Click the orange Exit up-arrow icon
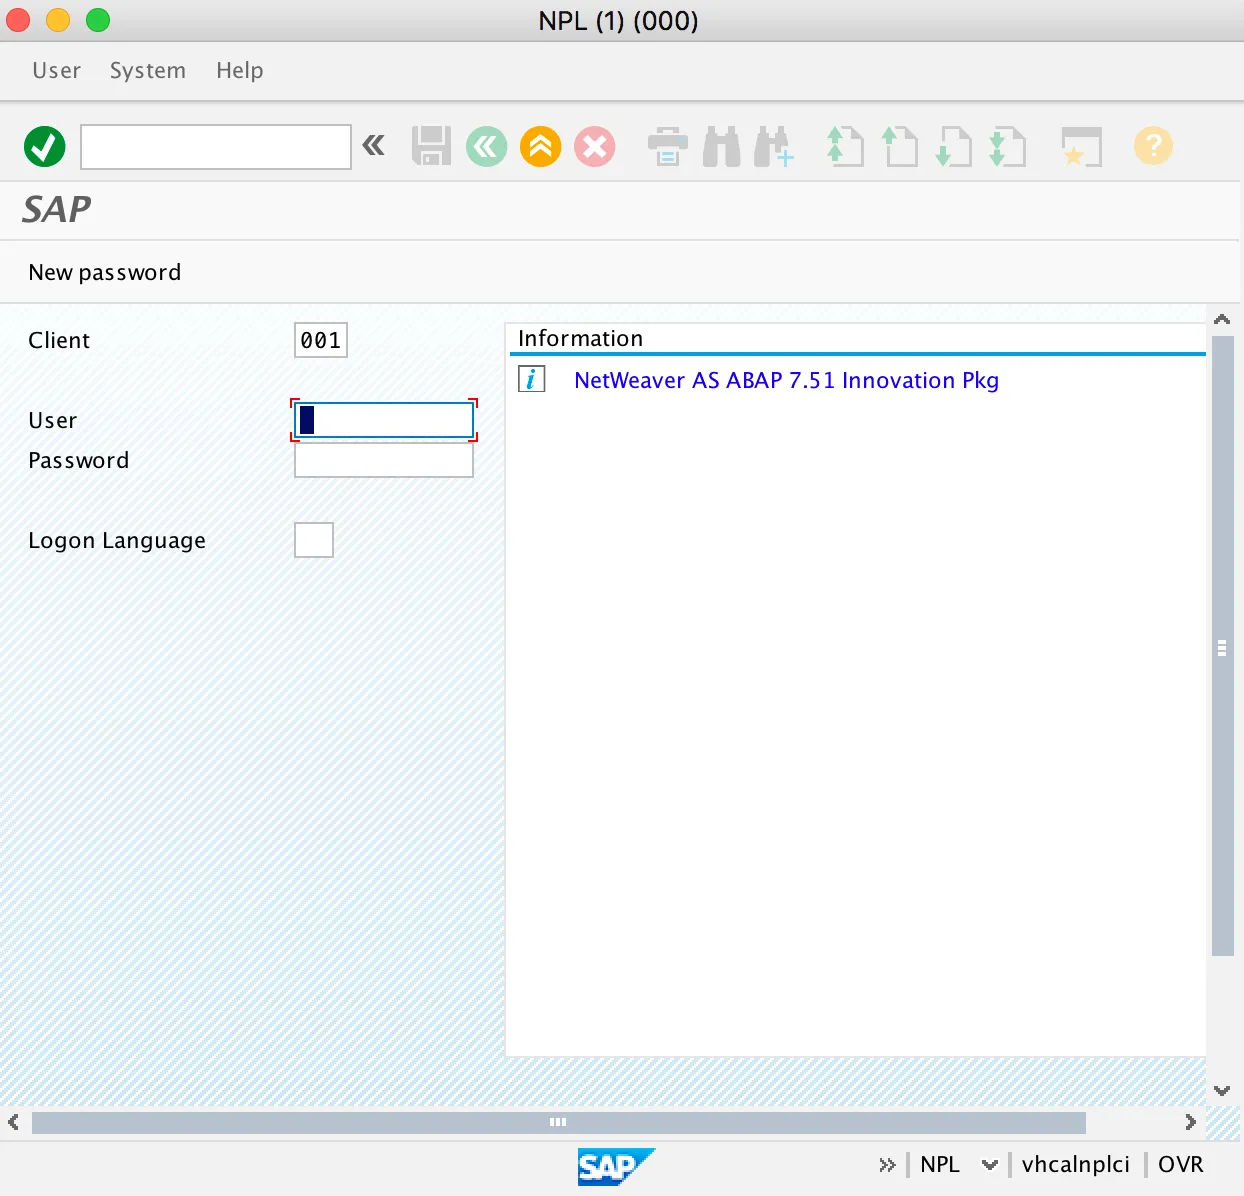Viewport: 1244px width, 1196px height. pos(541,147)
